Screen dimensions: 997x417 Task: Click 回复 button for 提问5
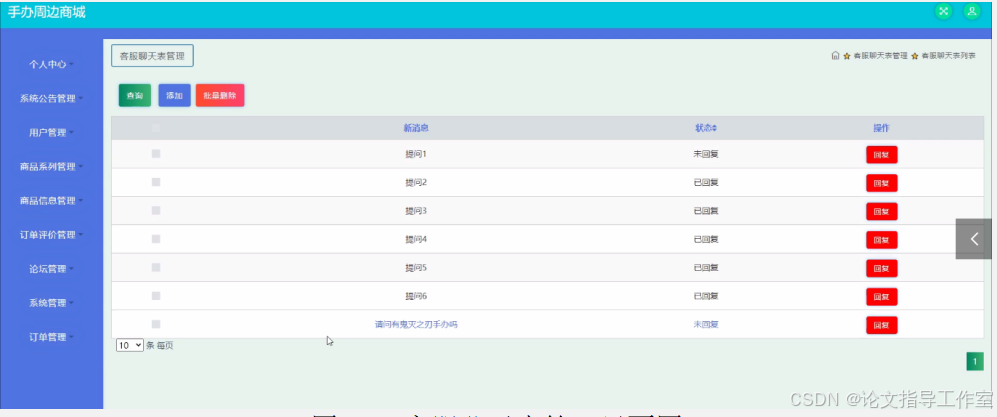tap(881, 268)
